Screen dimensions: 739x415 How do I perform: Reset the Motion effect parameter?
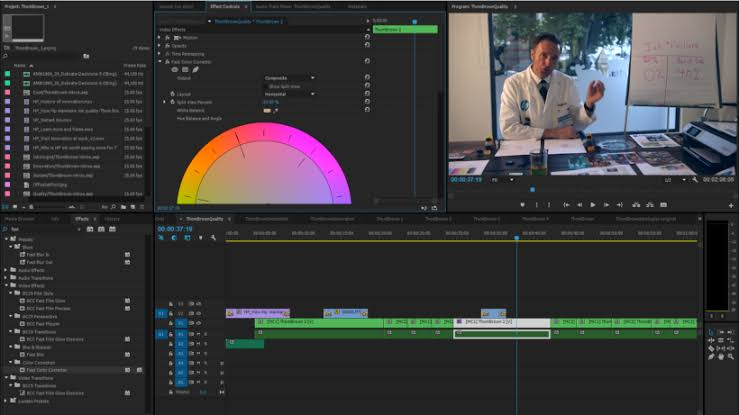(367, 37)
